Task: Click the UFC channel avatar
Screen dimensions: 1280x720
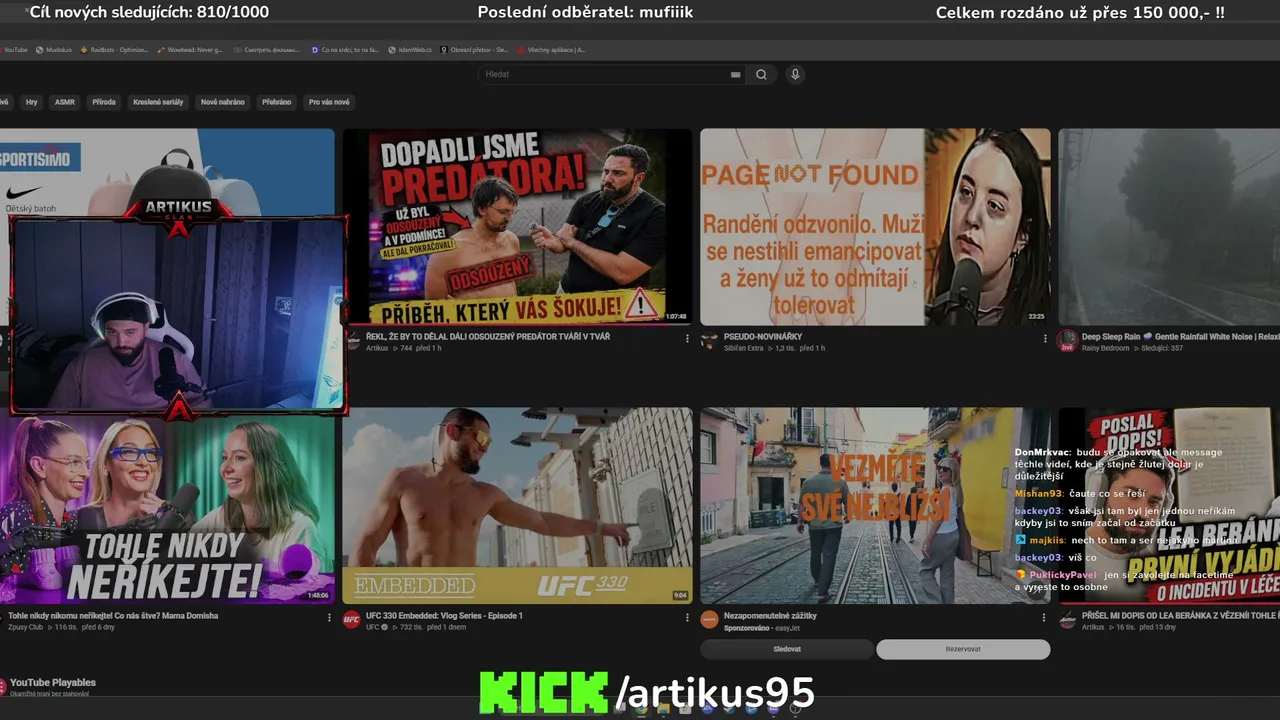Action: pos(352,620)
